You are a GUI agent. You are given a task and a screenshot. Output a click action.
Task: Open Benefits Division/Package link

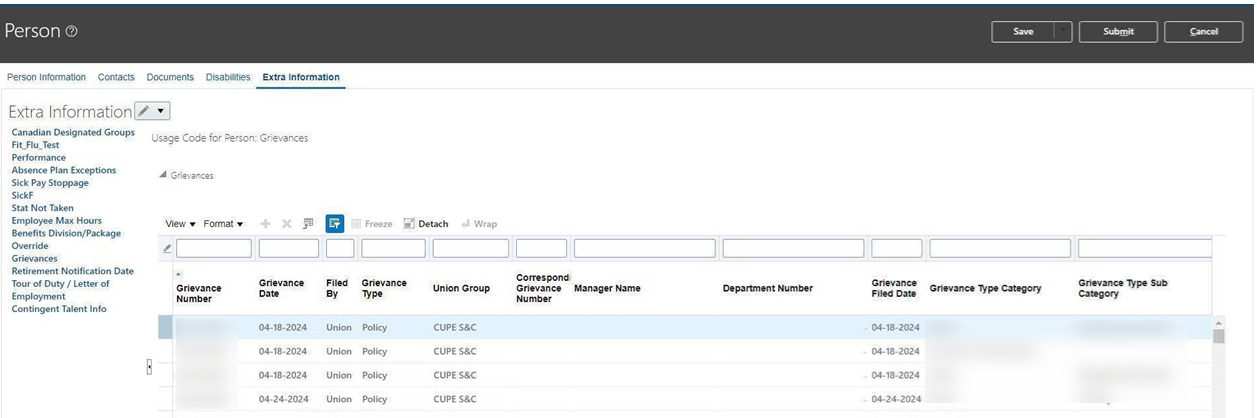tap(66, 233)
